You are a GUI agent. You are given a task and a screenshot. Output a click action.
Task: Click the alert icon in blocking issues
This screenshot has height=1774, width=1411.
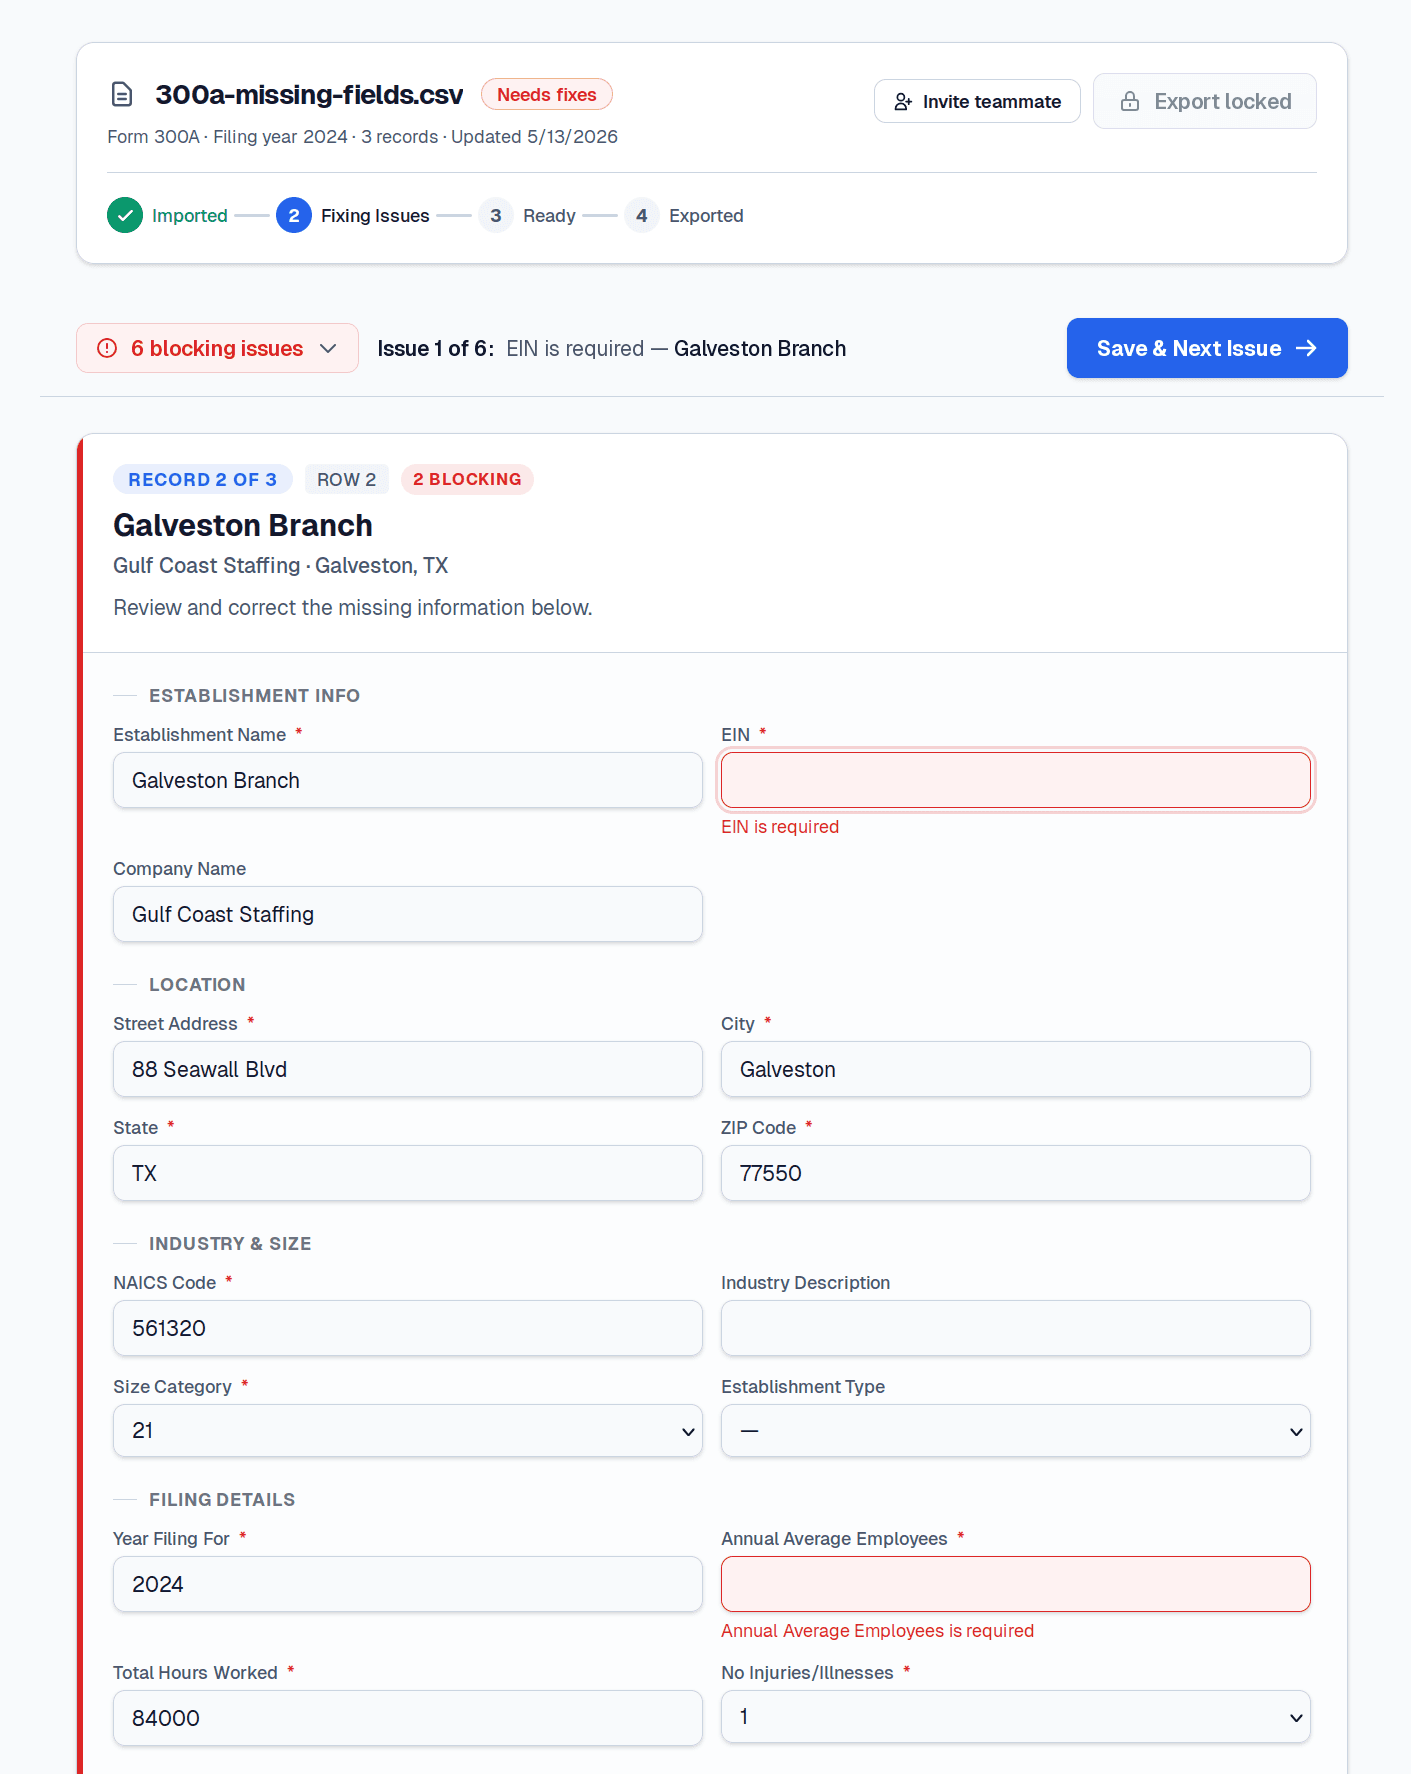point(107,348)
